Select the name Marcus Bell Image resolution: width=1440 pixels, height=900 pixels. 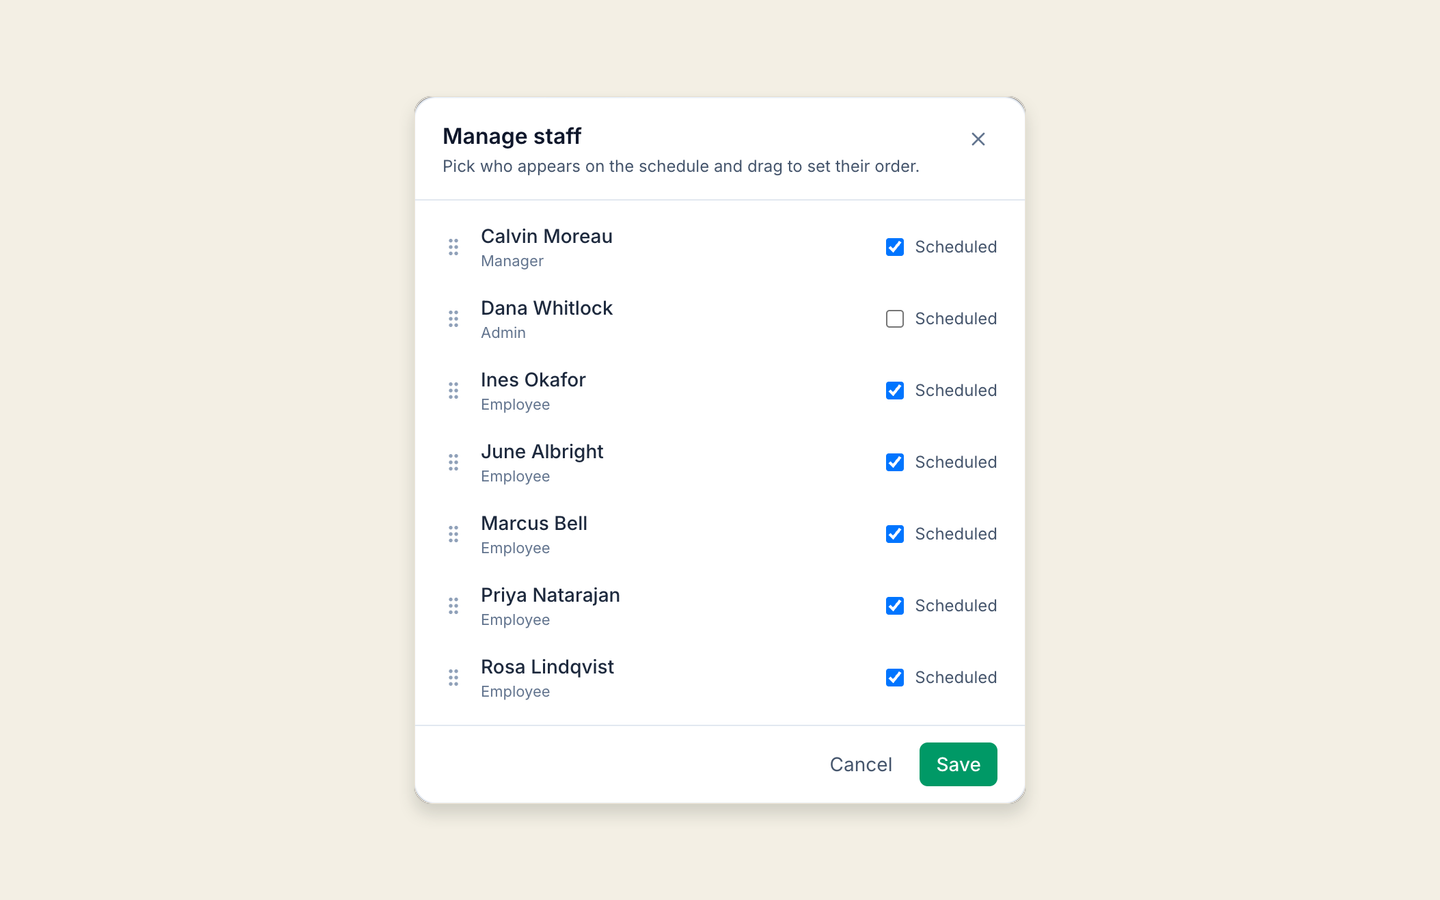tap(534, 523)
